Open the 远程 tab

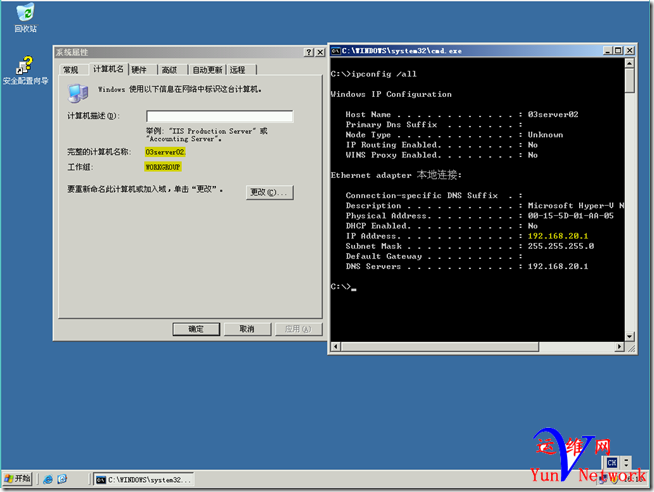click(238, 70)
